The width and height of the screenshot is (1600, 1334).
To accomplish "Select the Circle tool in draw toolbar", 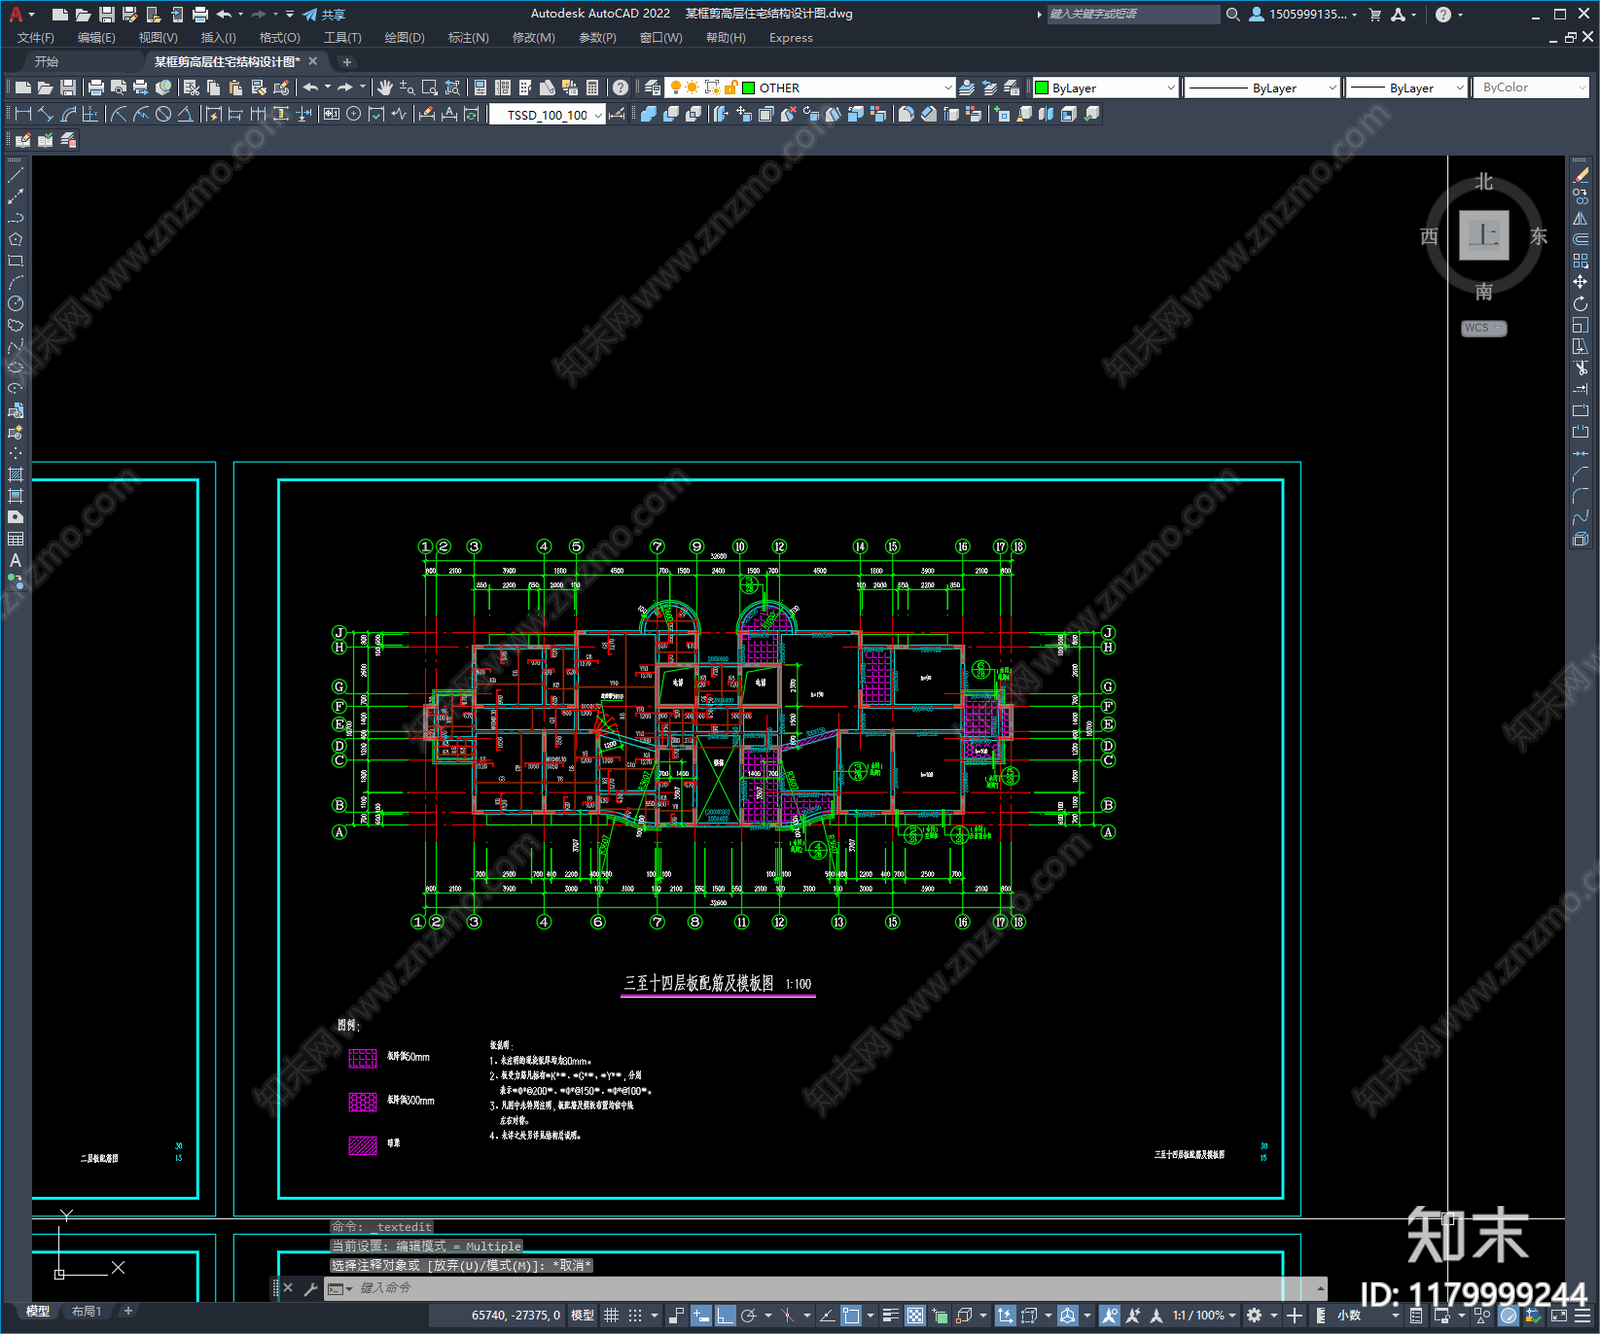I will click(x=15, y=304).
